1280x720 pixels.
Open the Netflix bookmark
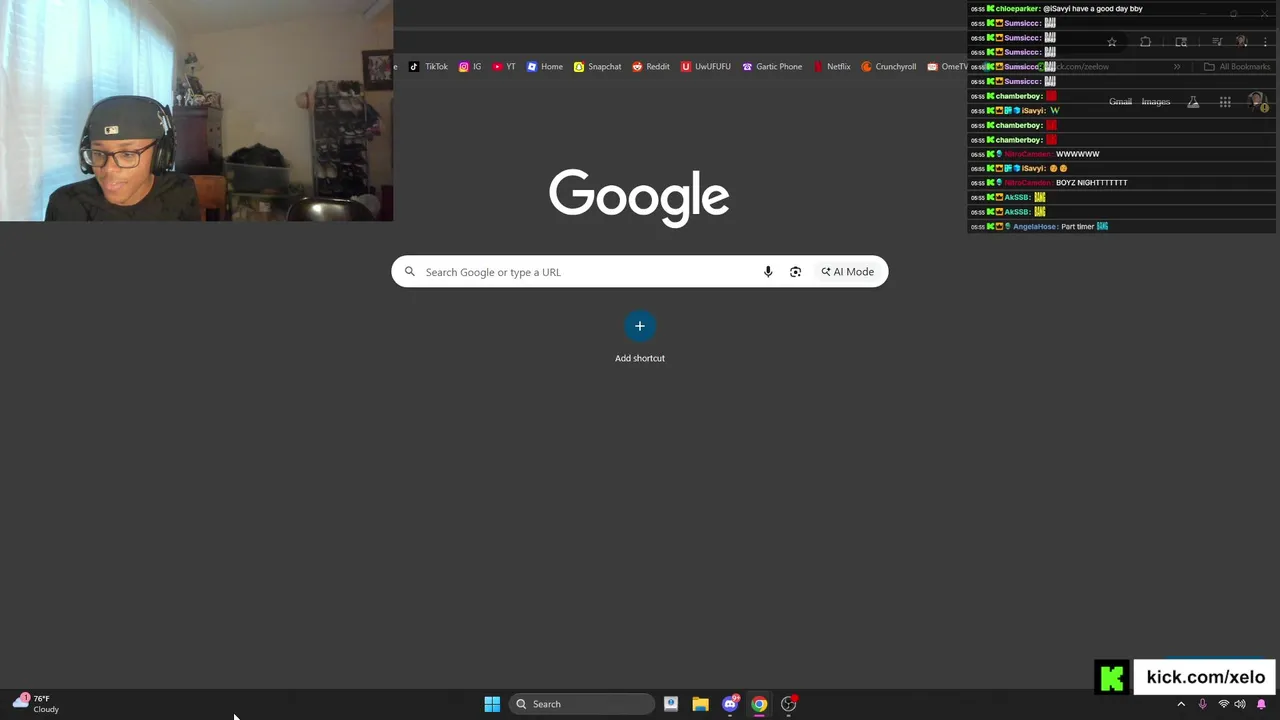tap(832, 67)
